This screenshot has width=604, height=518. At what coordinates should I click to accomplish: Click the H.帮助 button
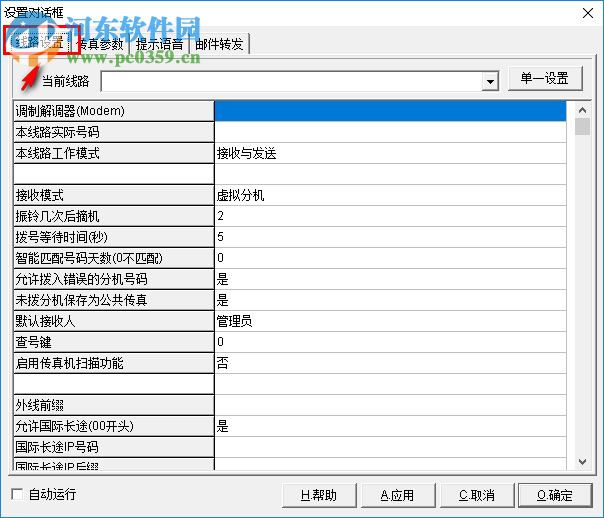[x=319, y=495]
